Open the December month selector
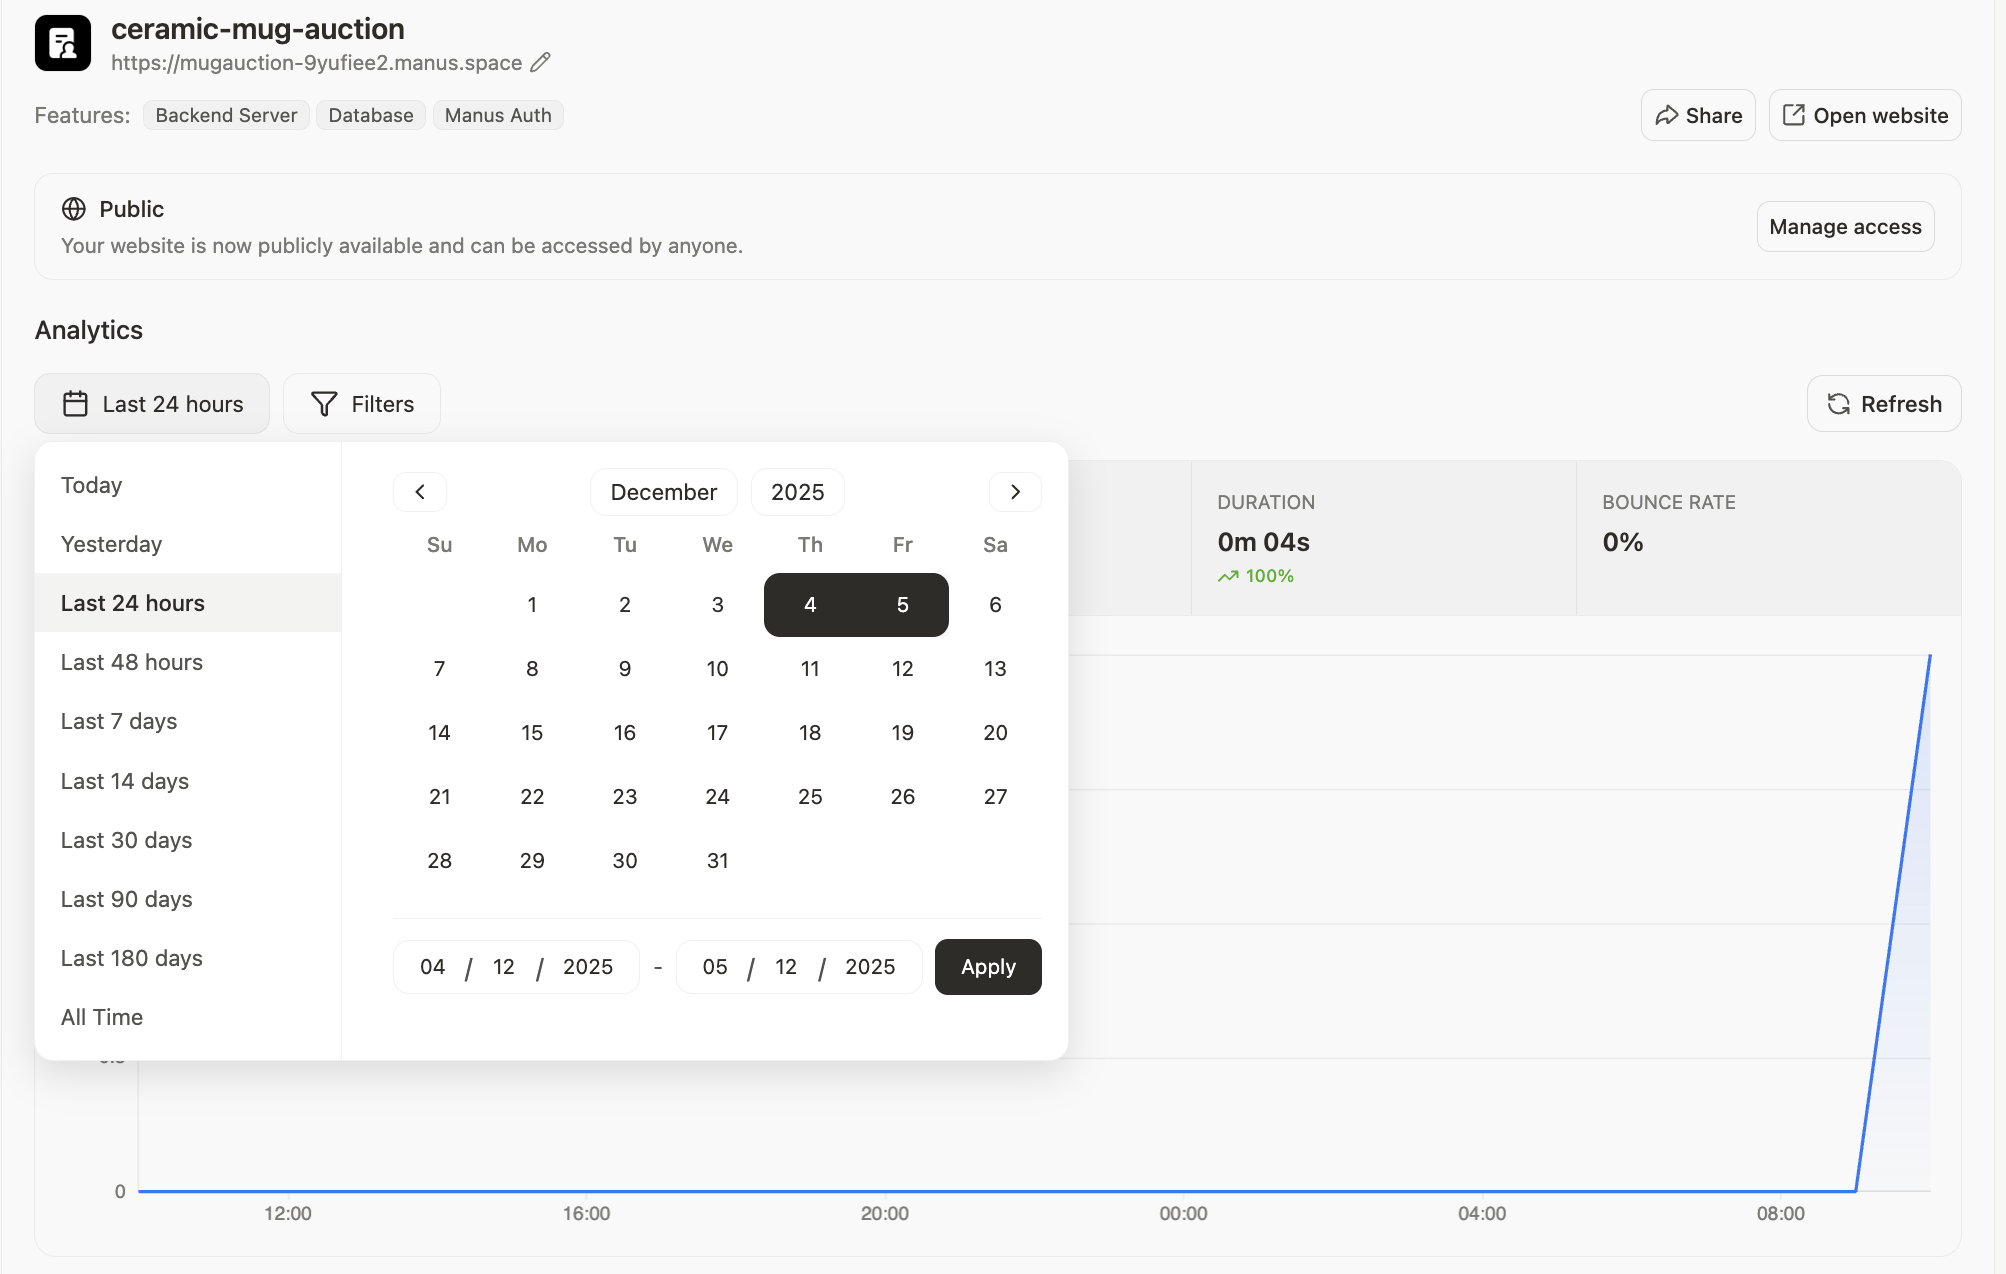 (663, 491)
